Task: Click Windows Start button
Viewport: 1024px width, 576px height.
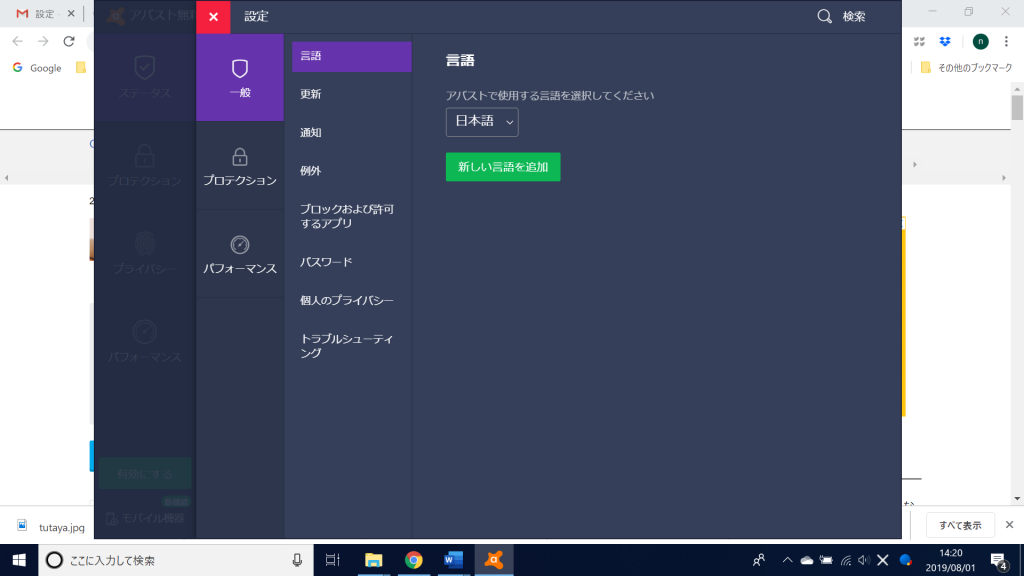Action: (x=19, y=560)
